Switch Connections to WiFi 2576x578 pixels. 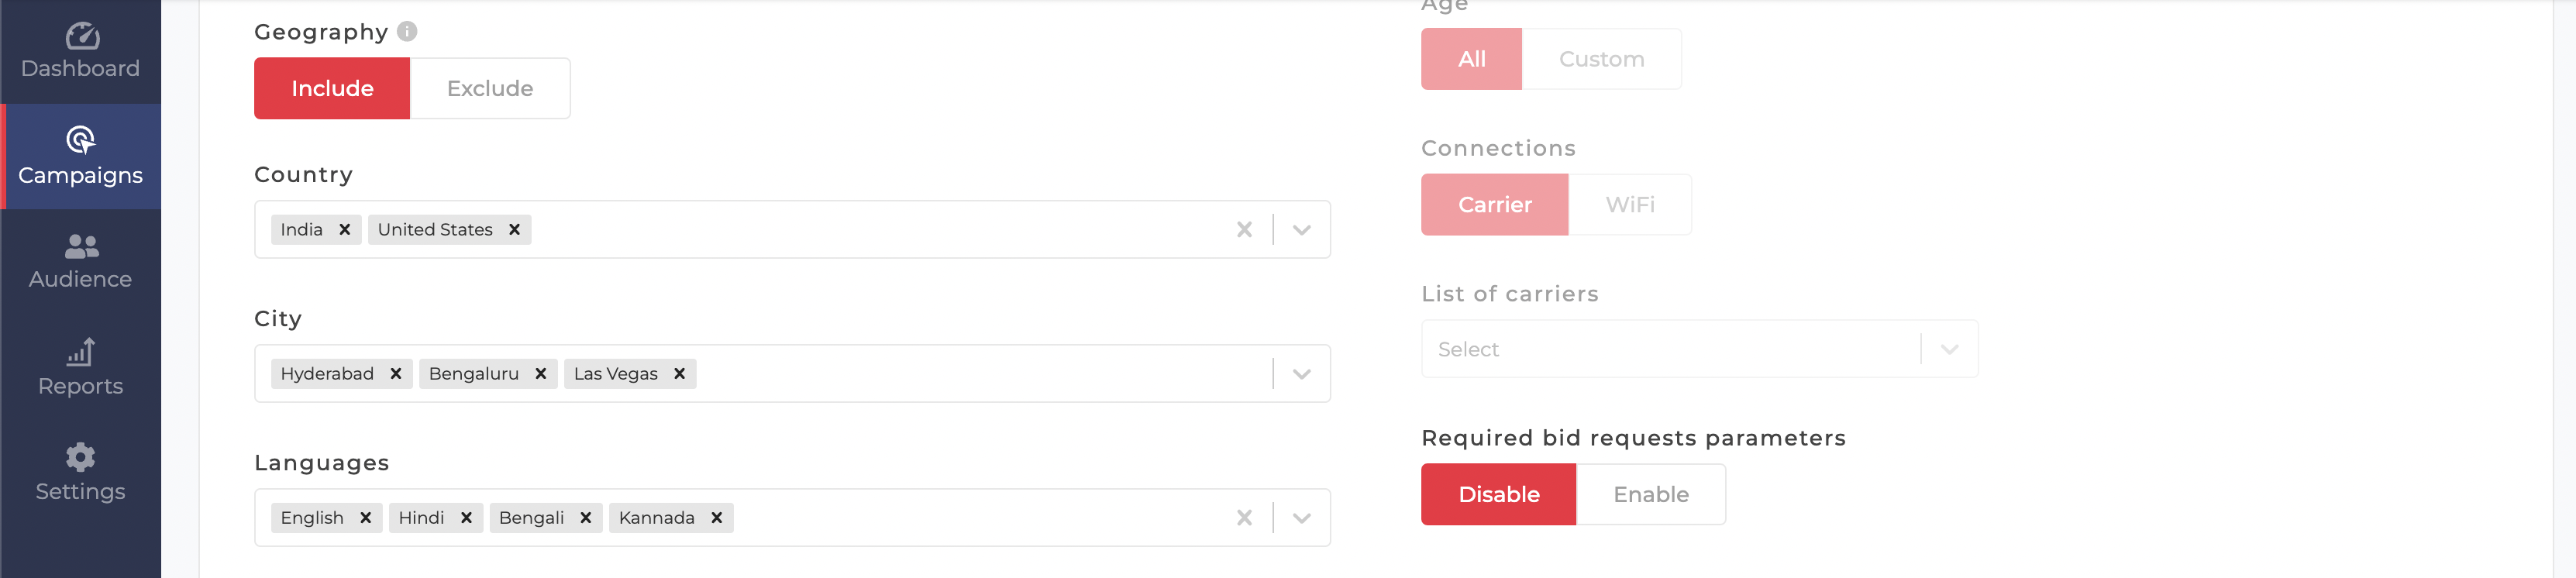(1630, 205)
